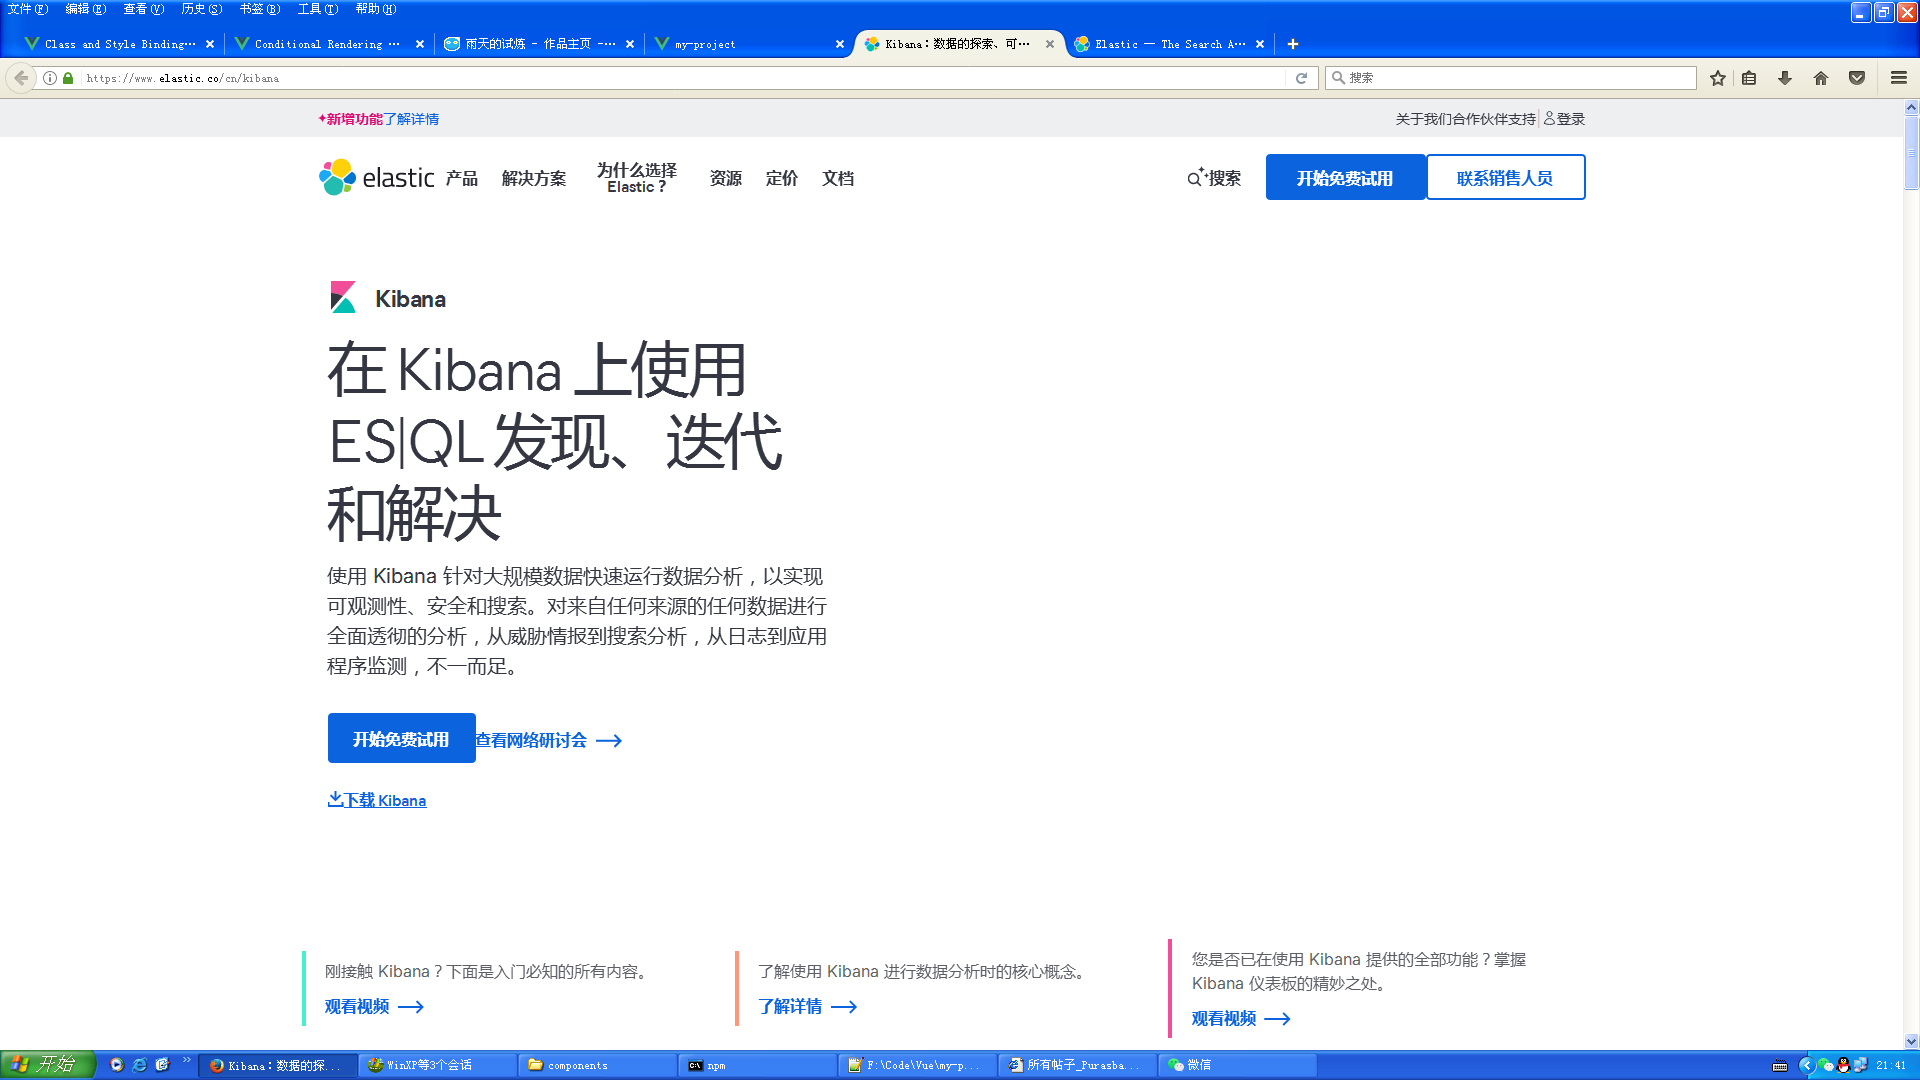Expand the quick launch overflow chevron
Image resolution: width=1920 pixels, height=1080 pixels.
click(x=186, y=1061)
